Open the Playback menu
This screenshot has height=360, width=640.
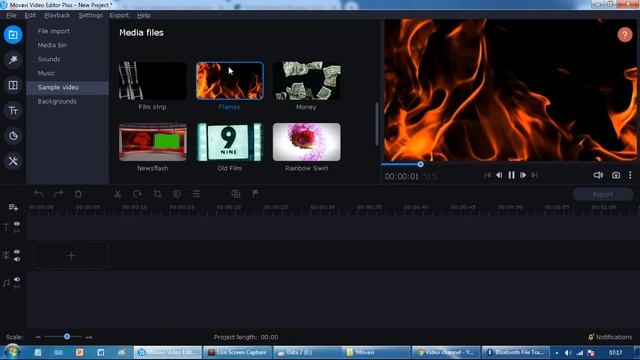(x=57, y=15)
